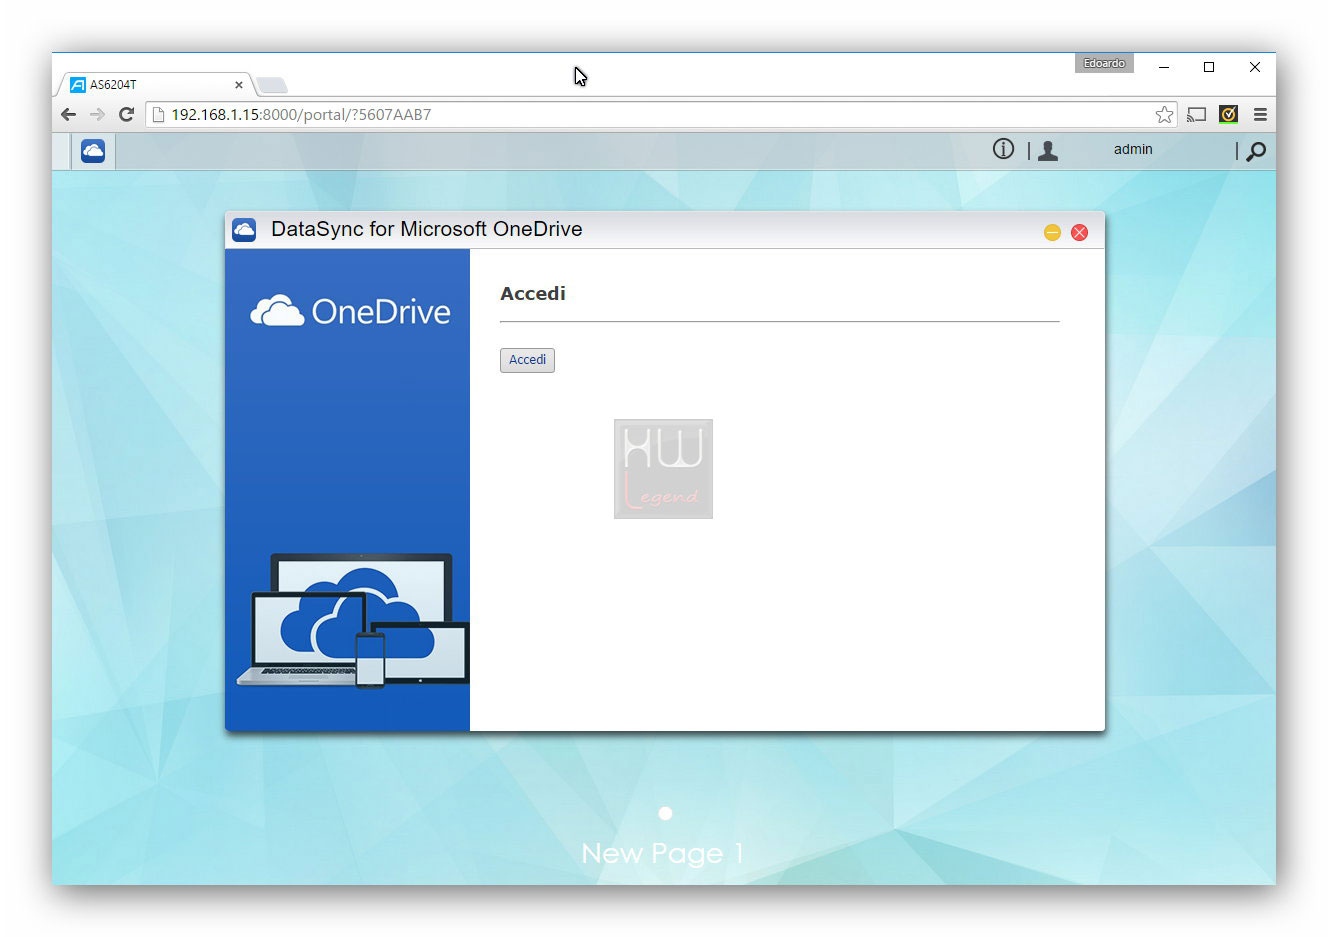Click the Edoardo profile button

point(1104,63)
